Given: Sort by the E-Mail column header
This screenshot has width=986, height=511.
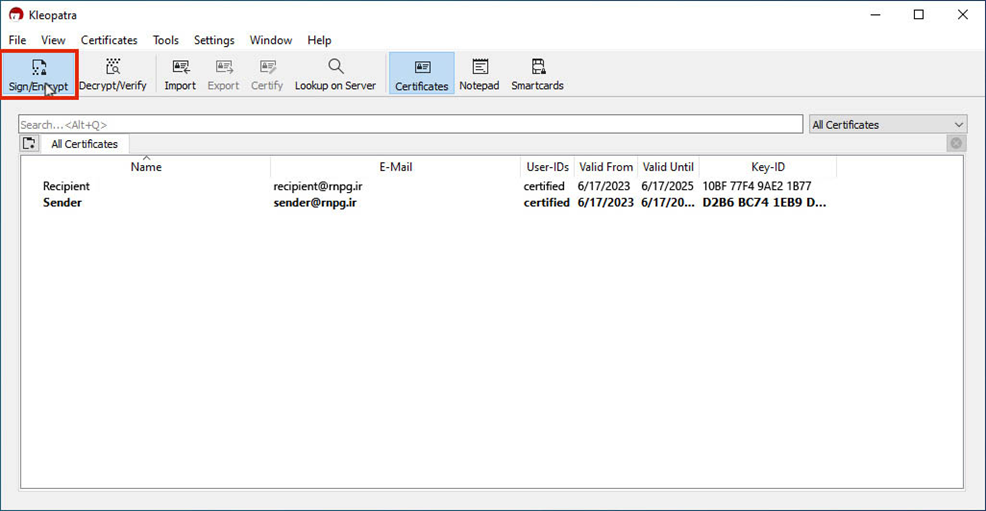Looking at the screenshot, I should [x=396, y=167].
